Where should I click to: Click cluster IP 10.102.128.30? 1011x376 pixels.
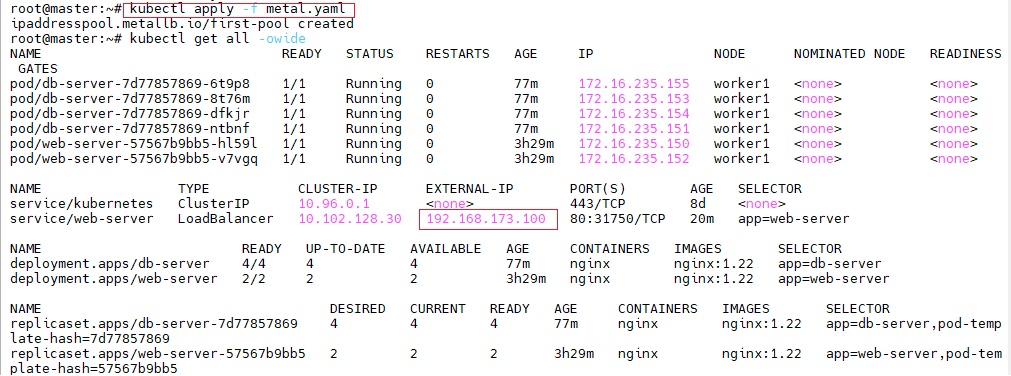[x=349, y=219]
